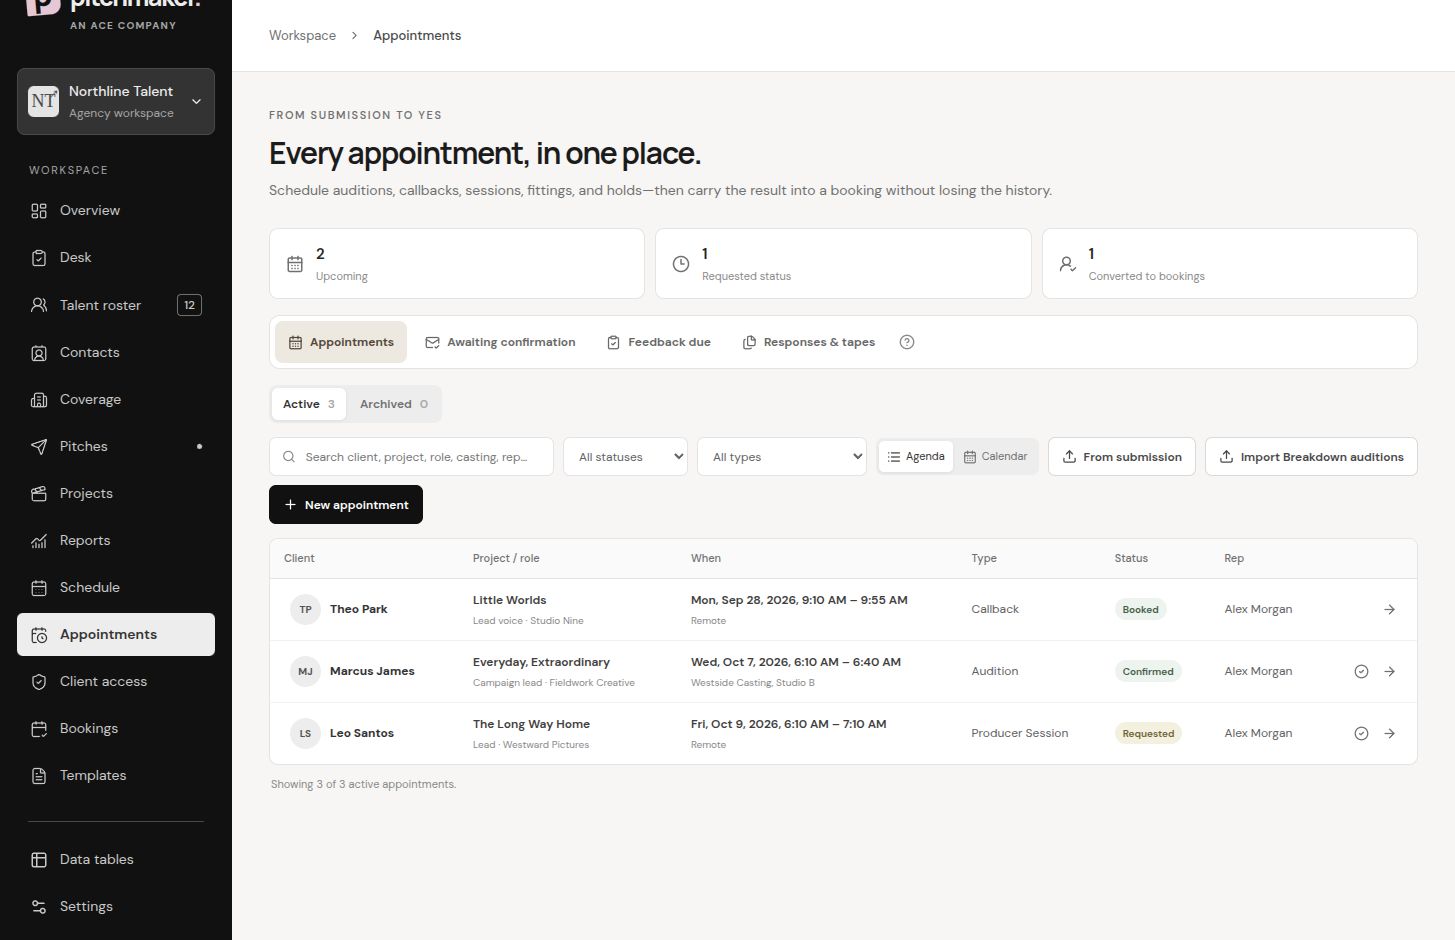Click the New appointment button
The width and height of the screenshot is (1455, 940).
[346, 504]
